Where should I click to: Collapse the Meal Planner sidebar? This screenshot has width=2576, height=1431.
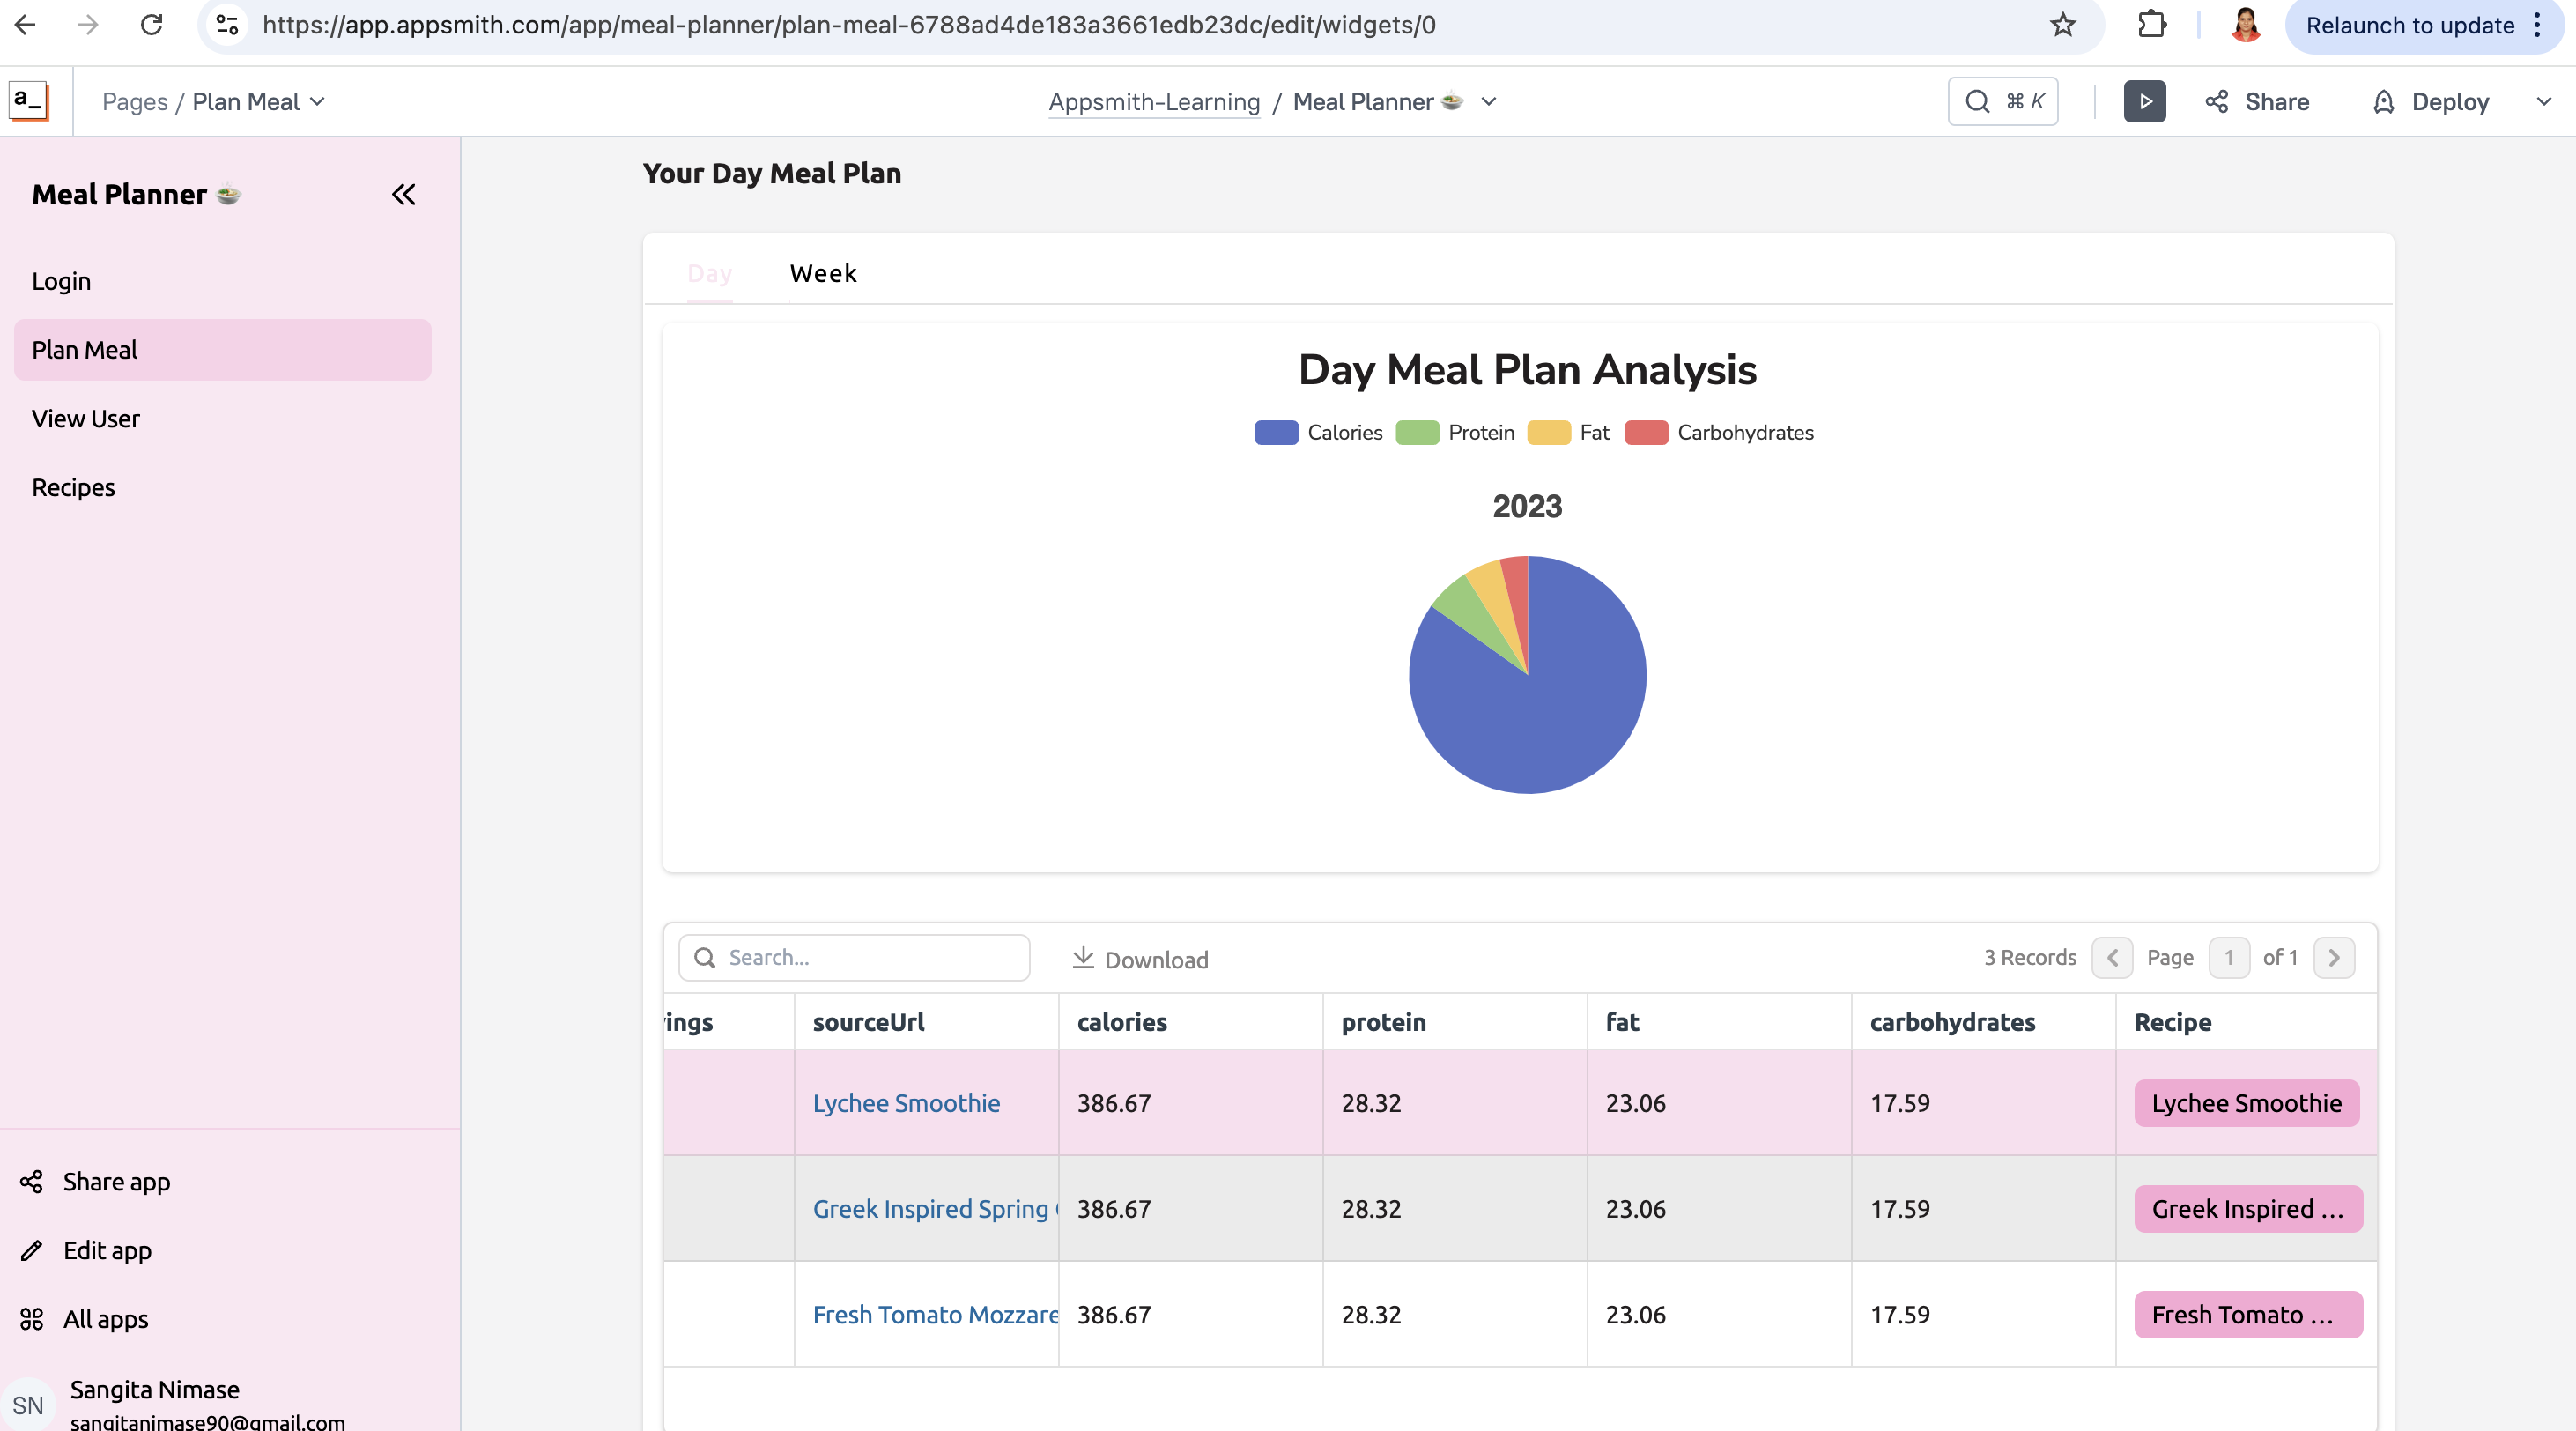point(403,194)
